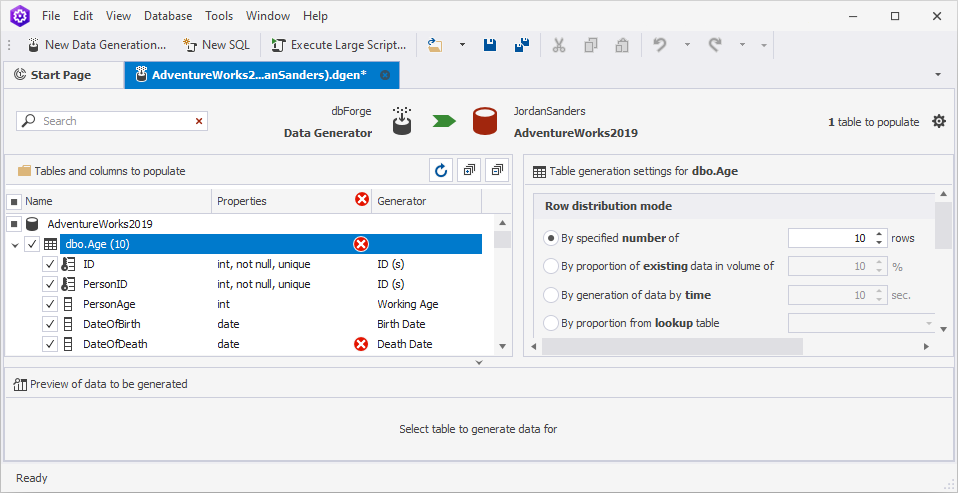
Task: Click the Copy toolbar icon
Action: [590, 45]
